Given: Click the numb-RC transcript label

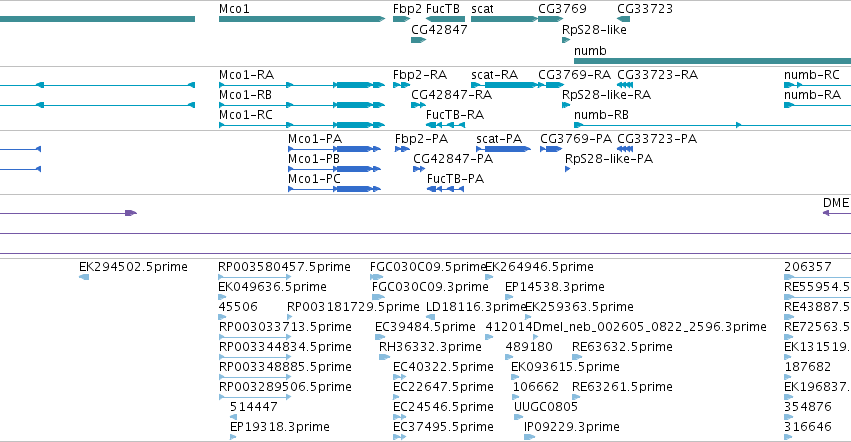Looking at the screenshot, I should click(x=812, y=74).
